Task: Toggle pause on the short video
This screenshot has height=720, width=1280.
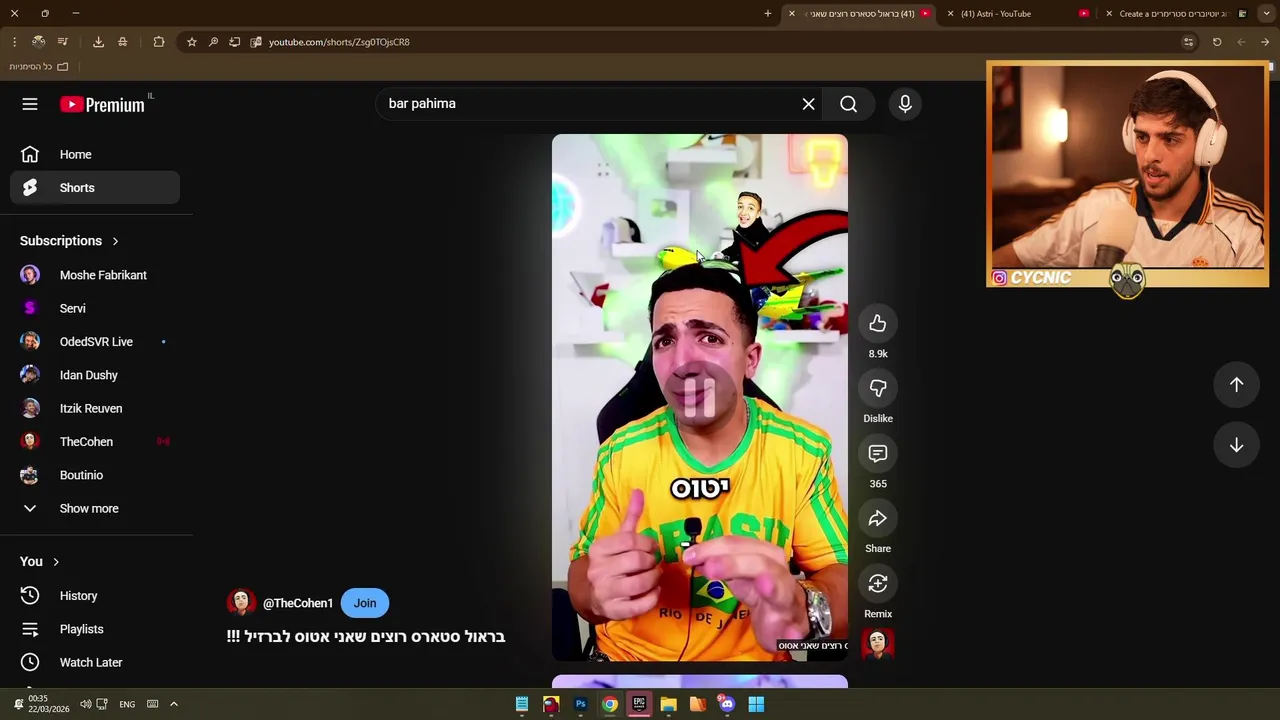Action: tap(699, 398)
